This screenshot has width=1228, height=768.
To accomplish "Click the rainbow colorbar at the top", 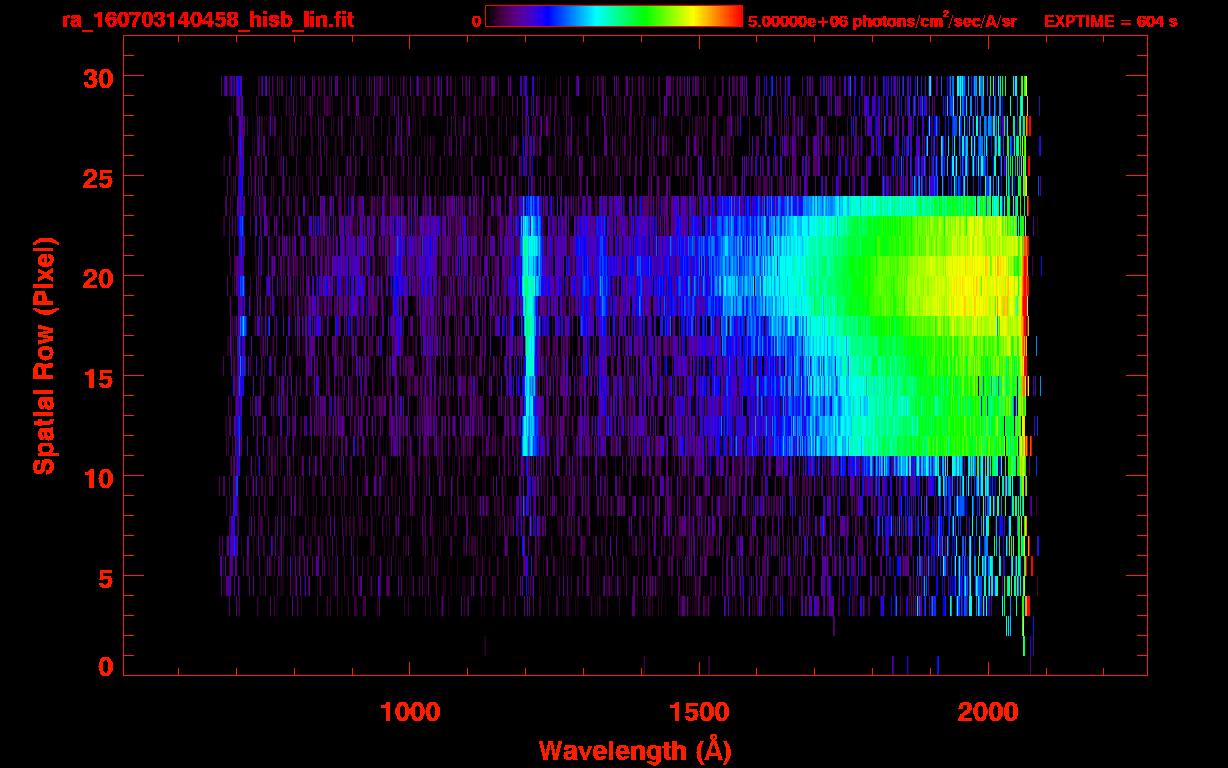I will click(613, 17).
